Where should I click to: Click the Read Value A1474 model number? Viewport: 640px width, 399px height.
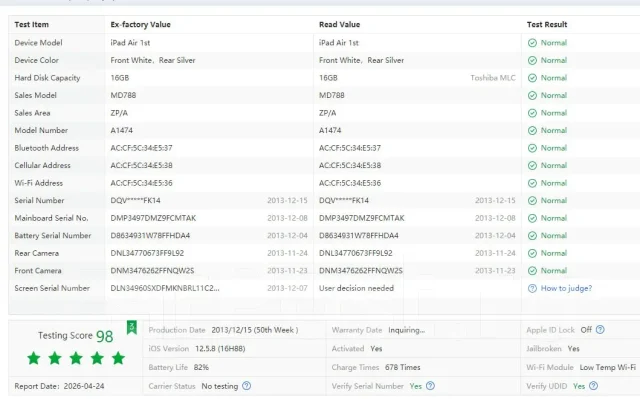[x=330, y=131]
